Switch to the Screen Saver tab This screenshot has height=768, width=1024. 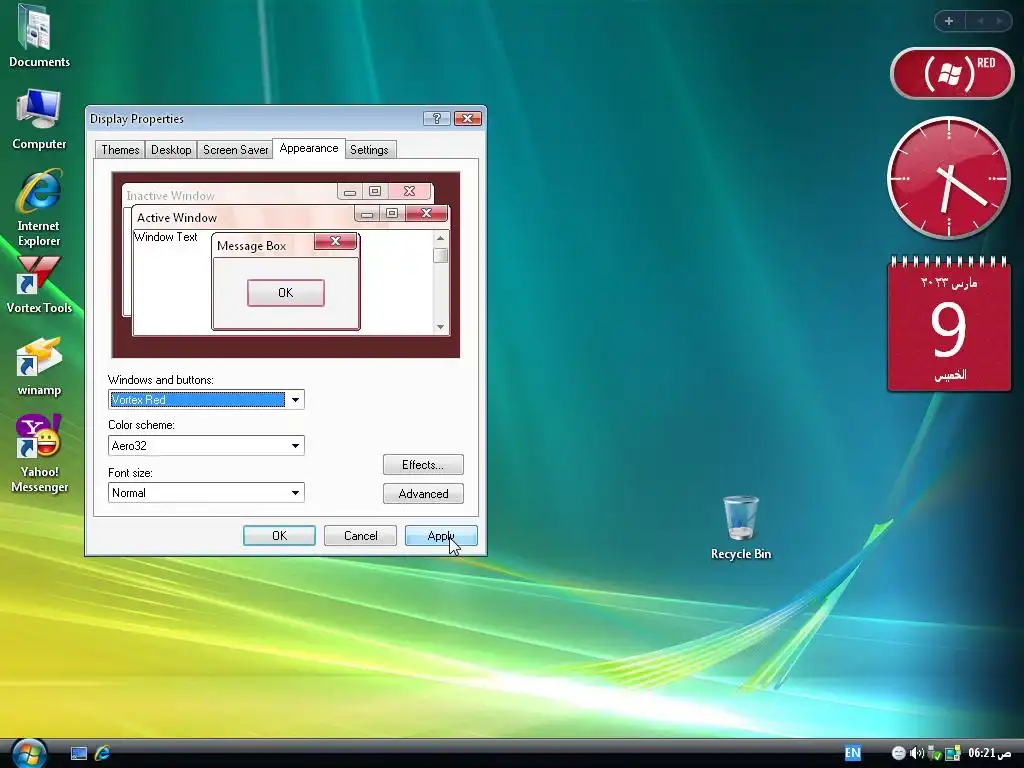point(235,150)
